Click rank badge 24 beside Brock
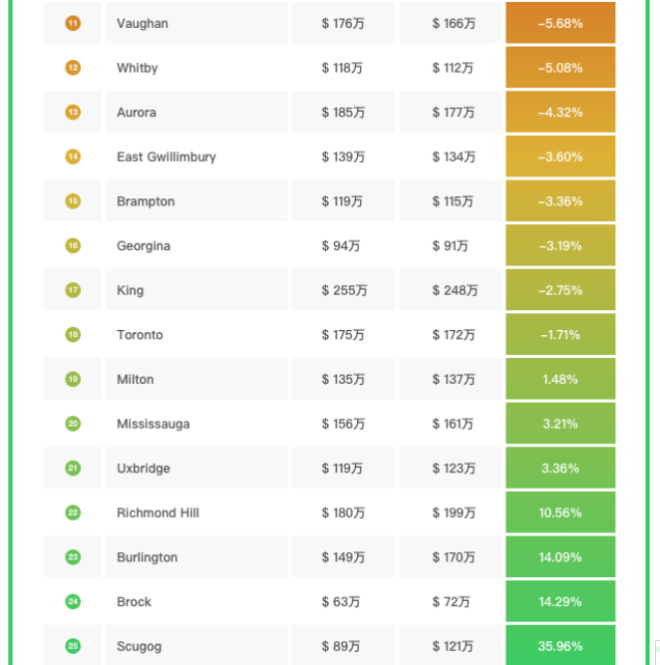 (x=73, y=601)
